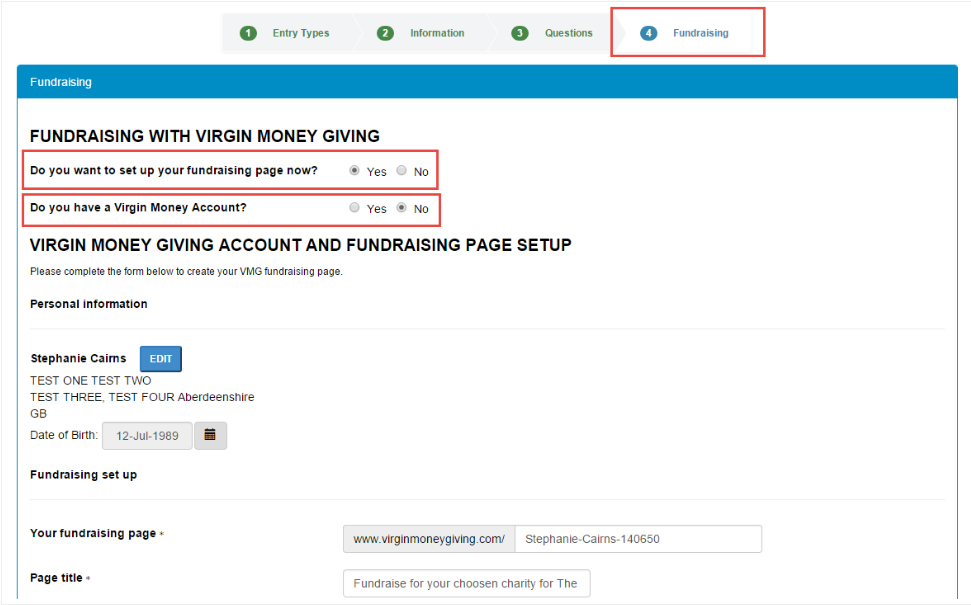Viewport: 971px width, 605px height.
Task: Click the Date of Birth label
Action: click(x=64, y=435)
